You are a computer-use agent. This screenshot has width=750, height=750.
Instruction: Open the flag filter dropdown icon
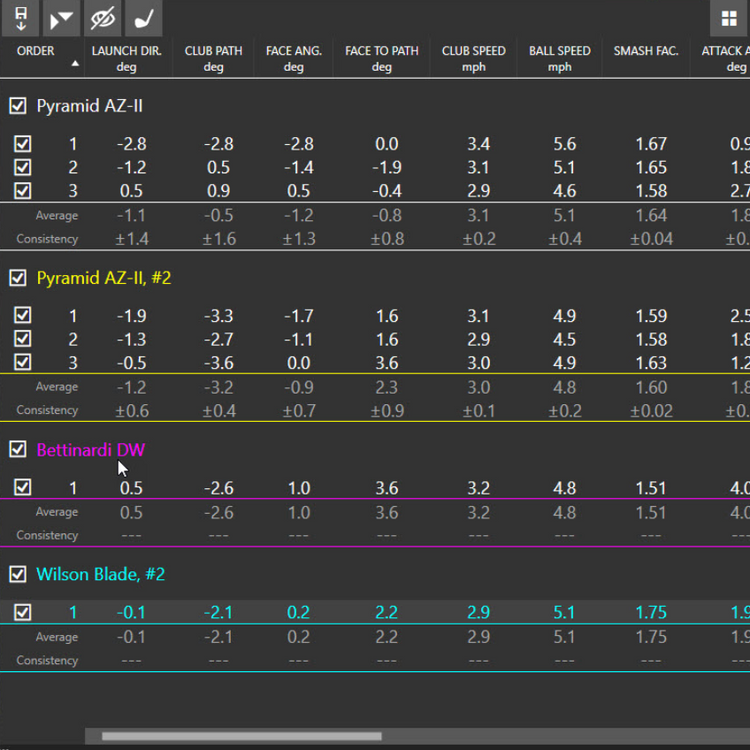click(x=61, y=18)
